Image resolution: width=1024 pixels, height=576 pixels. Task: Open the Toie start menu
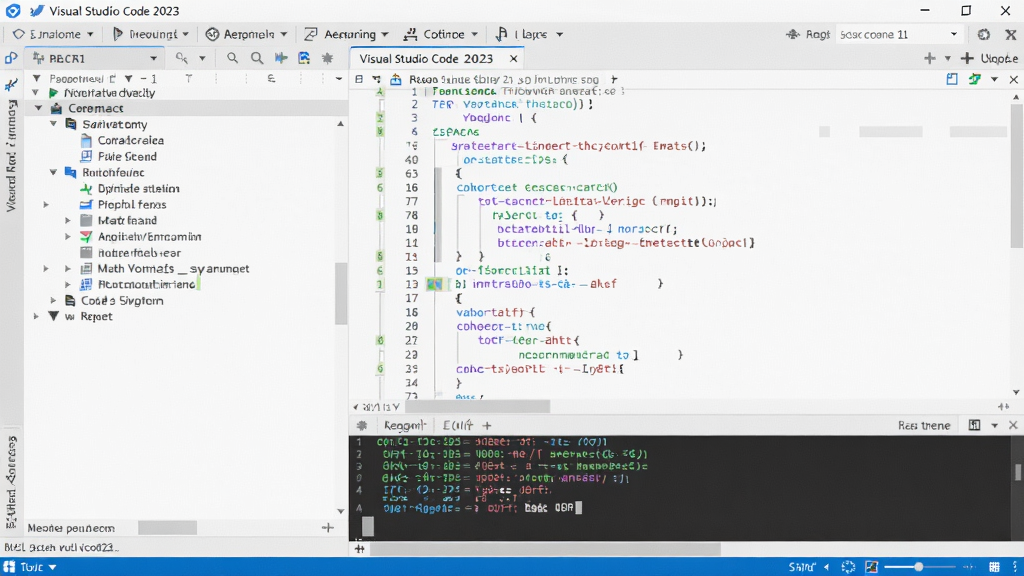coord(31,567)
